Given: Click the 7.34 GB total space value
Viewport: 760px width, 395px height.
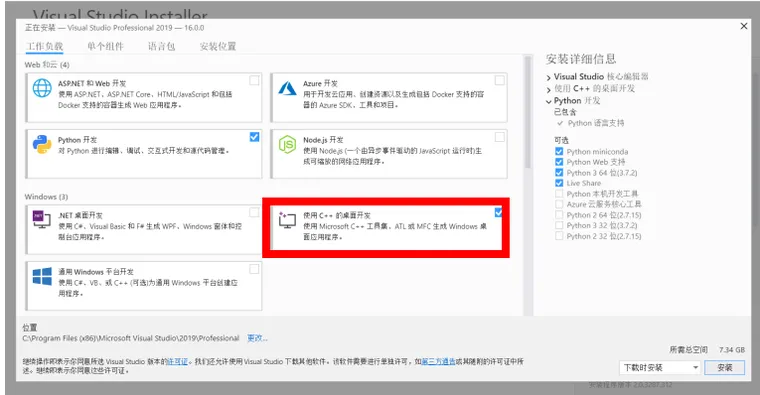Looking at the screenshot, I should (732, 349).
